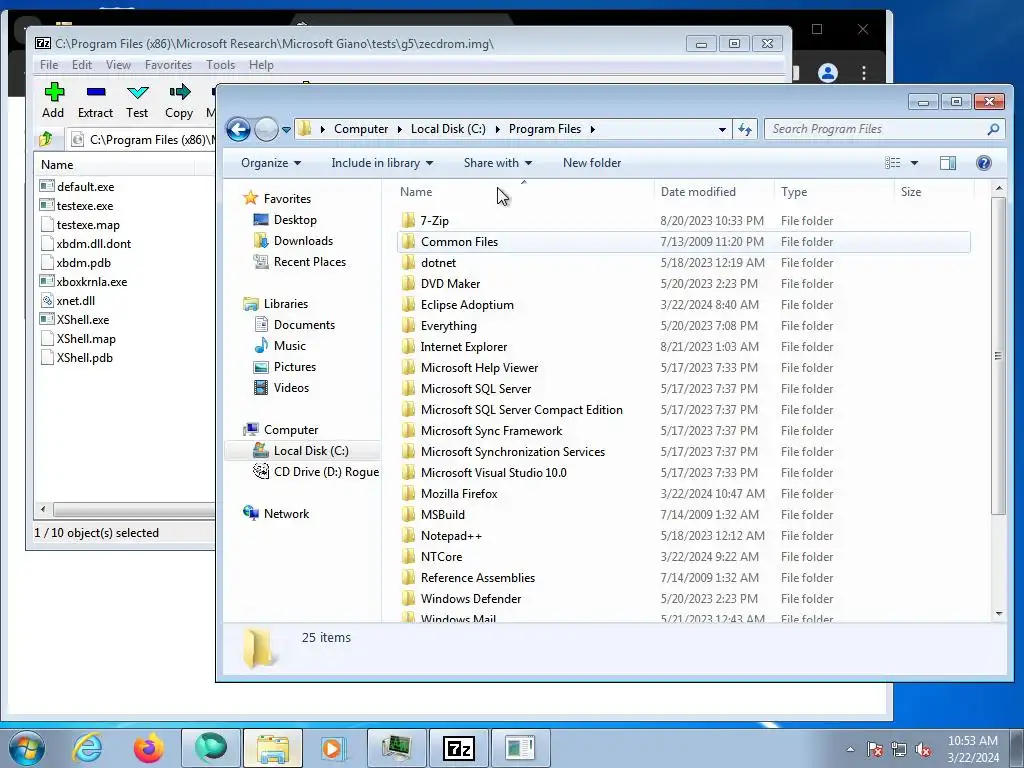This screenshot has height=768, width=1024.
Task: Sort by Size column header
Action: 934,192
